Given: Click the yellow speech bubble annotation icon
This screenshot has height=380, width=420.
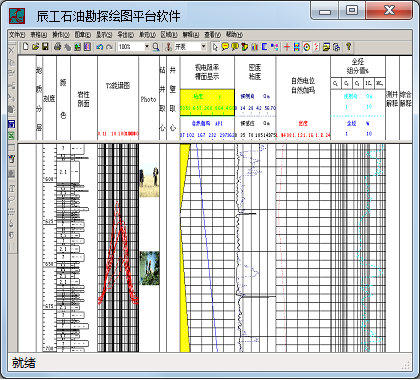Looking at the screenshot, I should (x=225, y=47).
